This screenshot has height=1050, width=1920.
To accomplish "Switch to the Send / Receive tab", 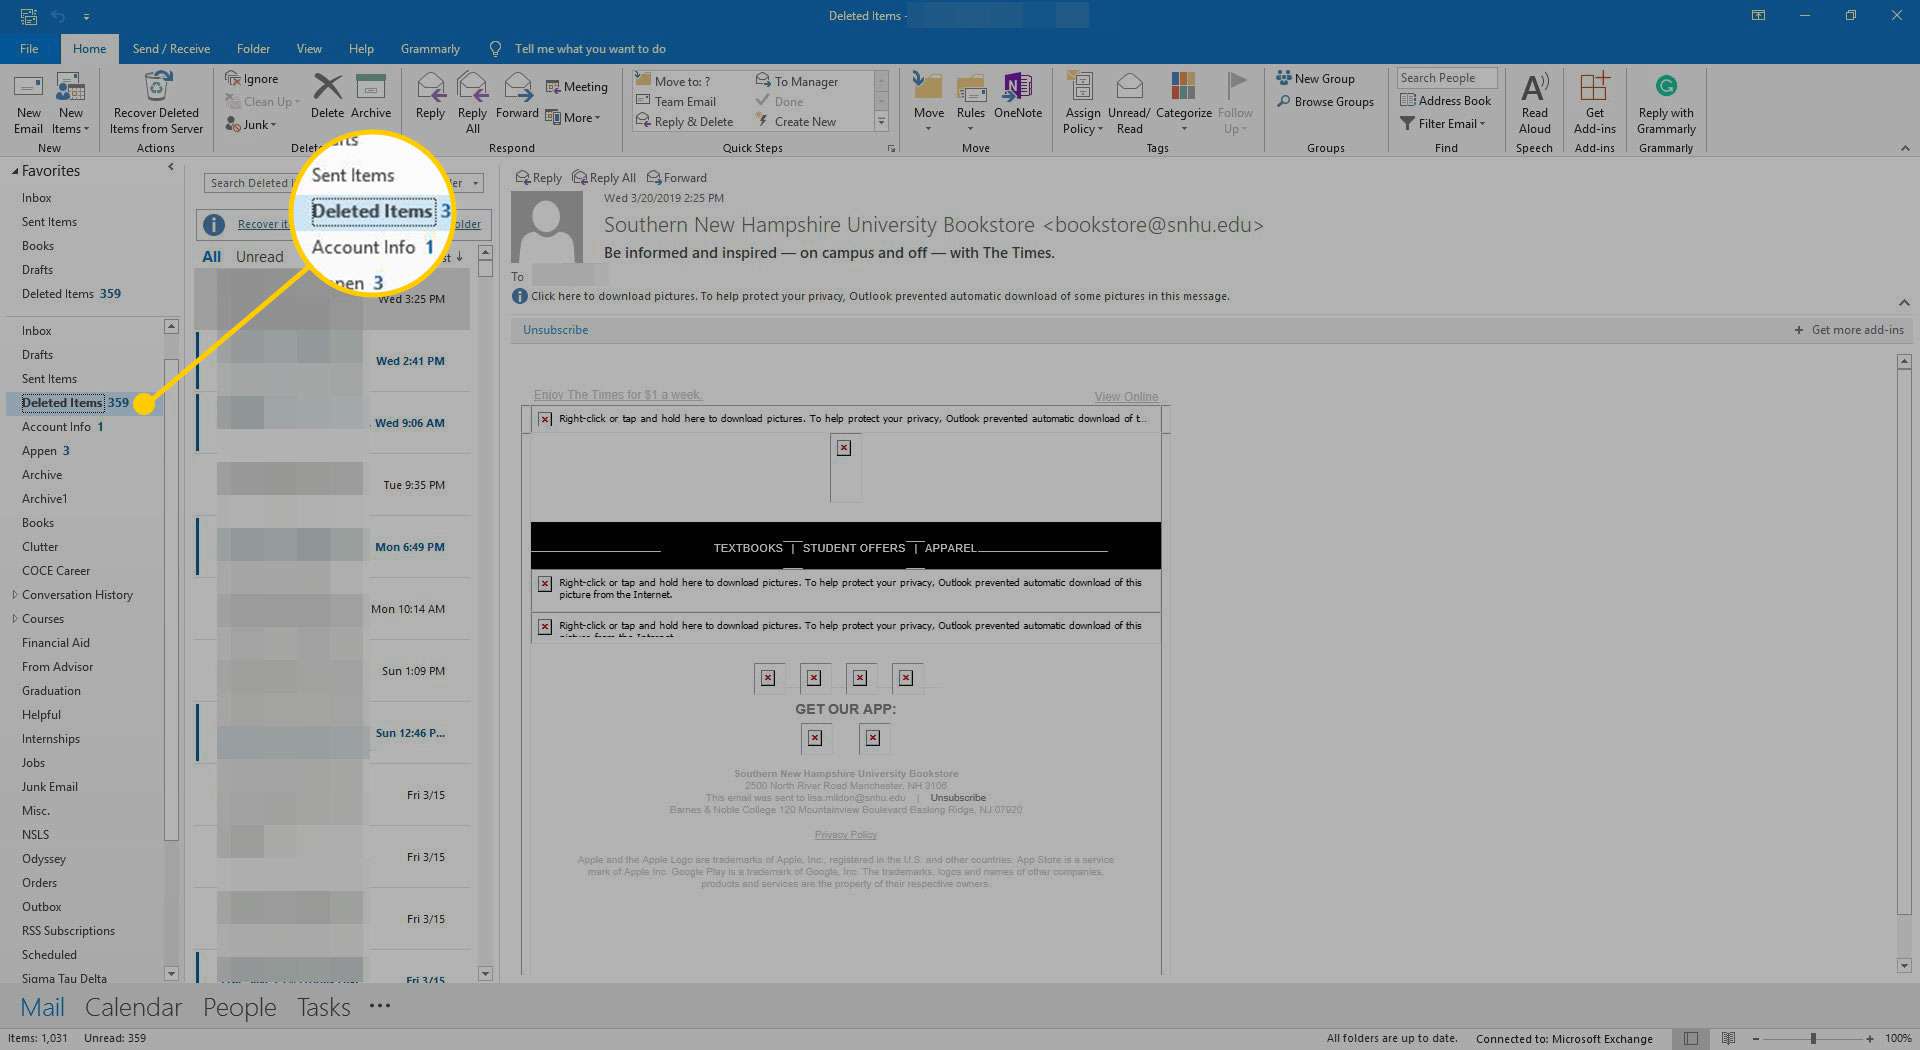I will 171,48.
